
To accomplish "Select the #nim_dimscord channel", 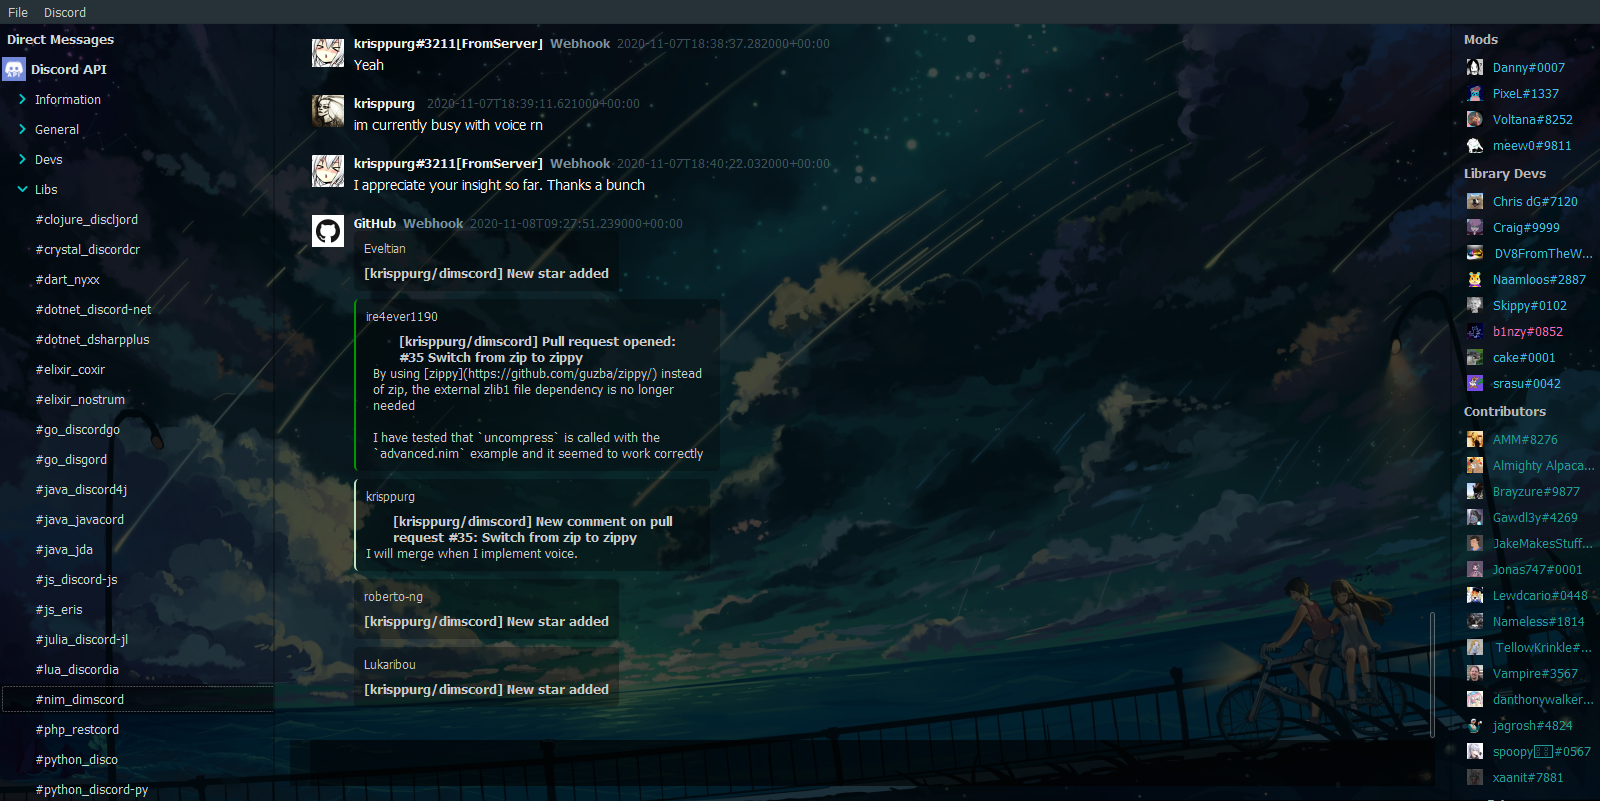I will coord(138,699).
